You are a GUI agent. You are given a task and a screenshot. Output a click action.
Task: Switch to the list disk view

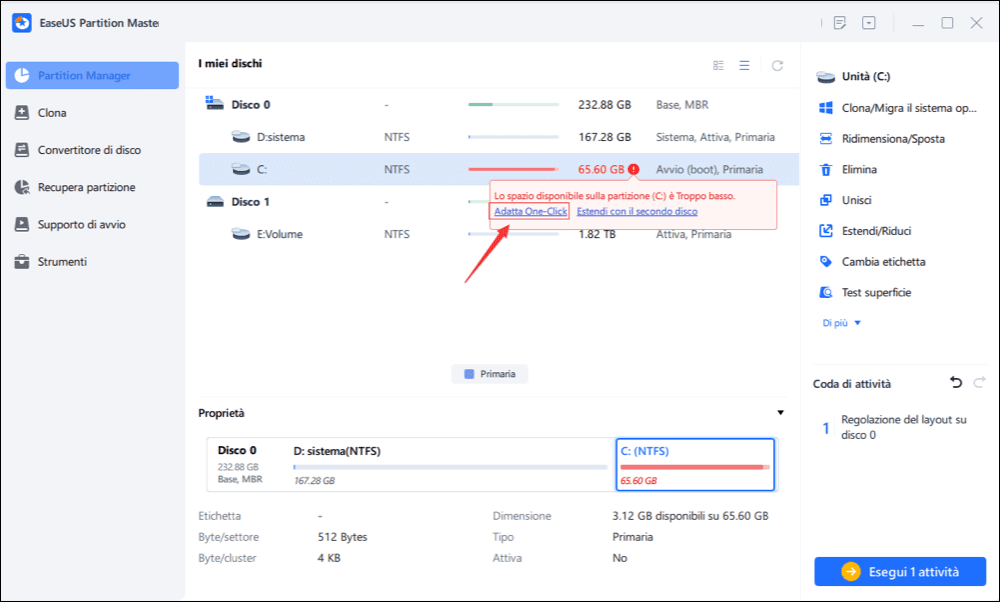pyautogui.click(x=744, y=65)
